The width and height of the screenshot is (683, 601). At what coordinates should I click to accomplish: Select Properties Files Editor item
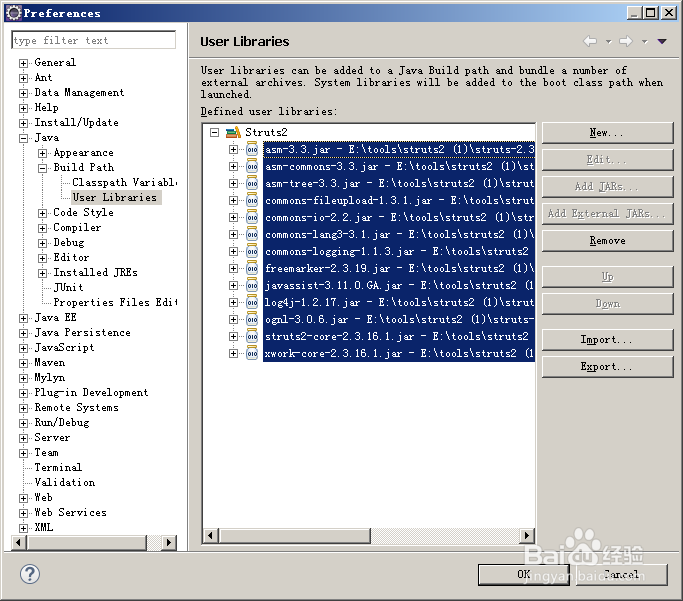pyautogui.click(x=115, y=302)
